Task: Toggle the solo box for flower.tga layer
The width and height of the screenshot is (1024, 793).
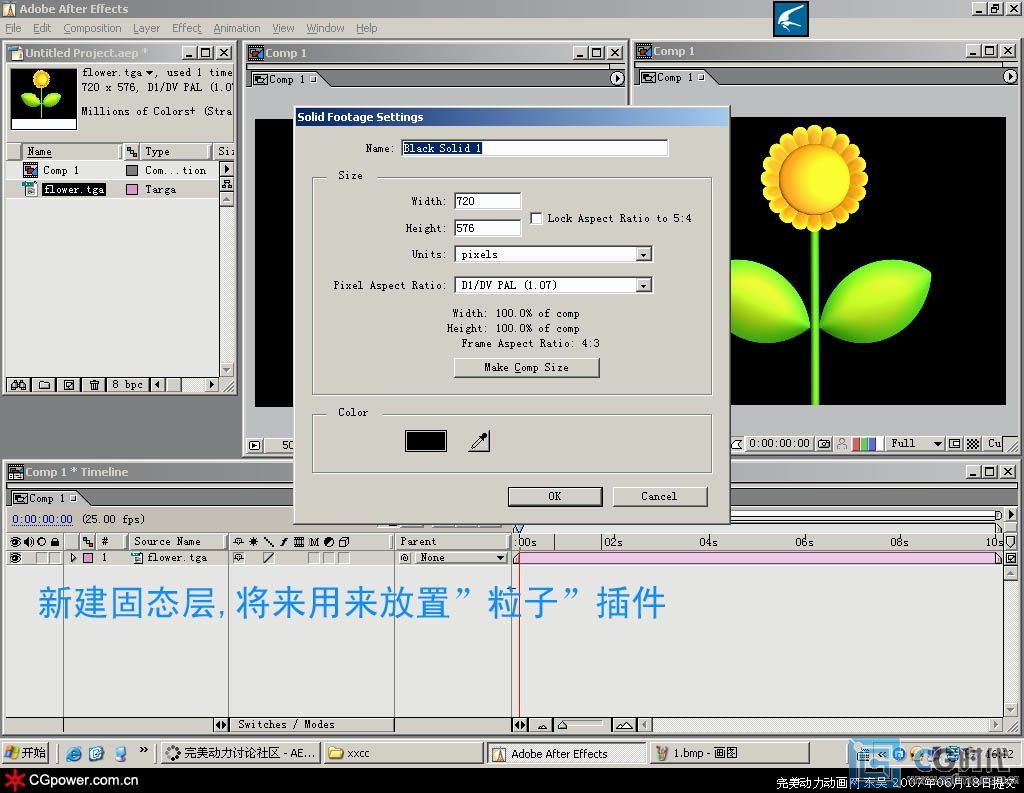Action: [41, 558]
